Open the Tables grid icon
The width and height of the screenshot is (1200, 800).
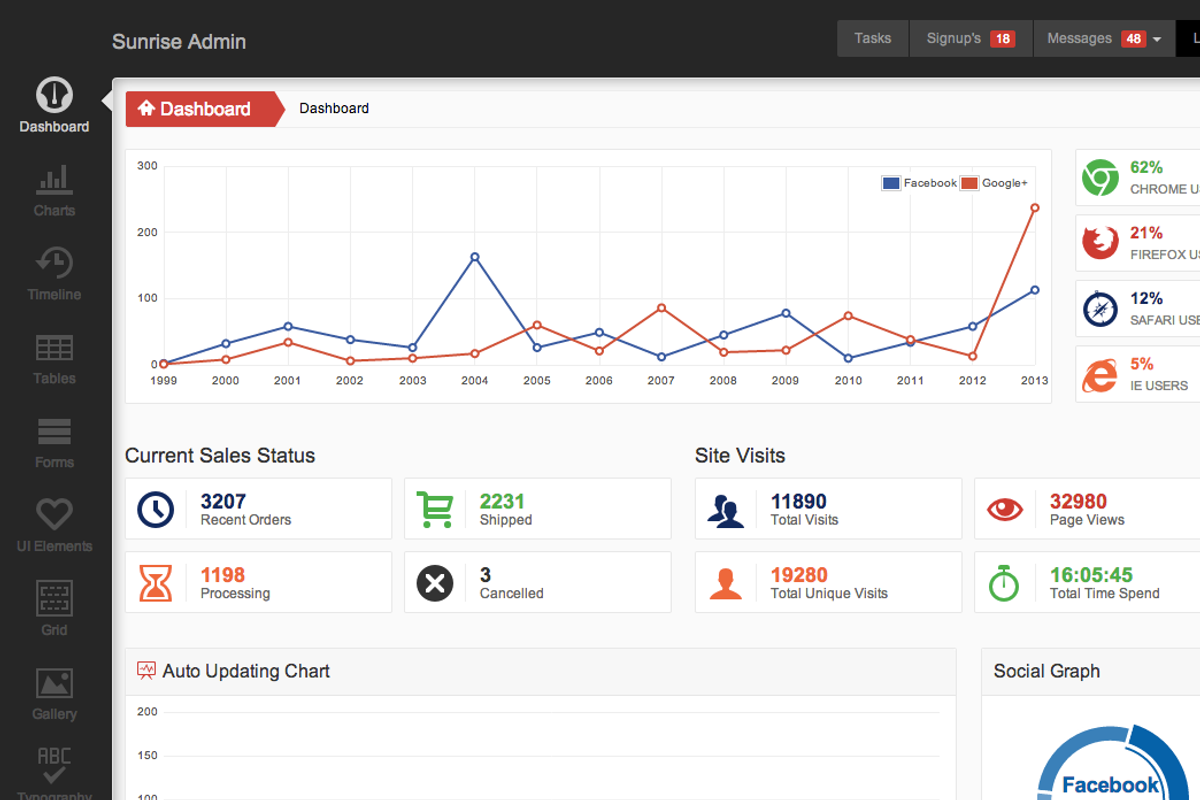point(54,348)
